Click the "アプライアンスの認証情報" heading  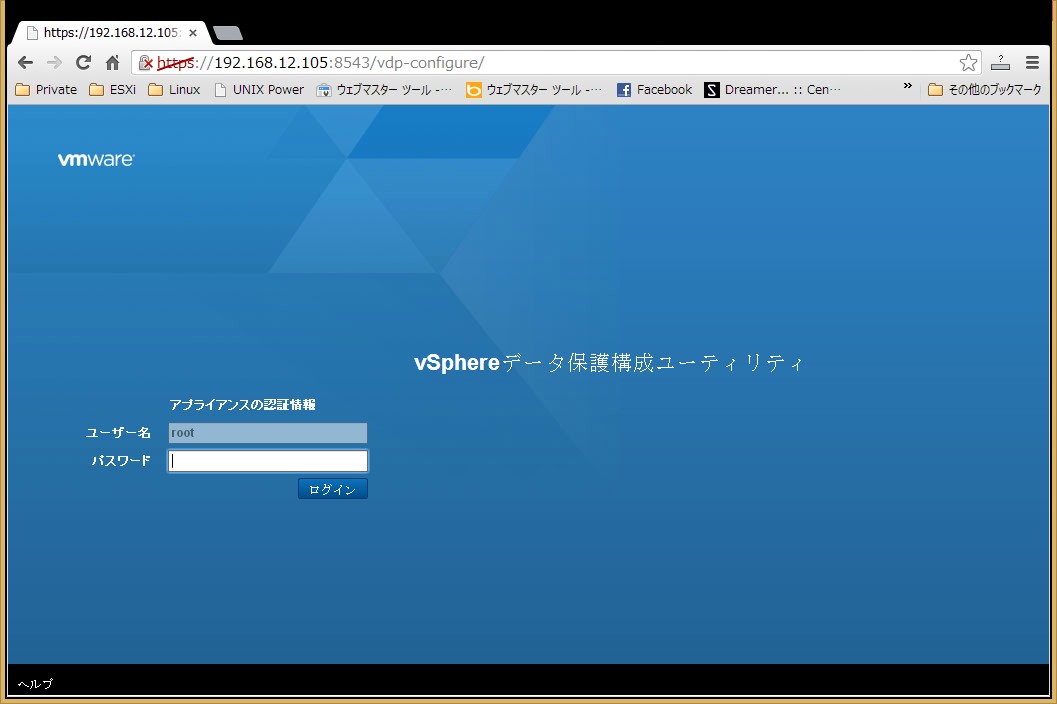coord(242,405)
